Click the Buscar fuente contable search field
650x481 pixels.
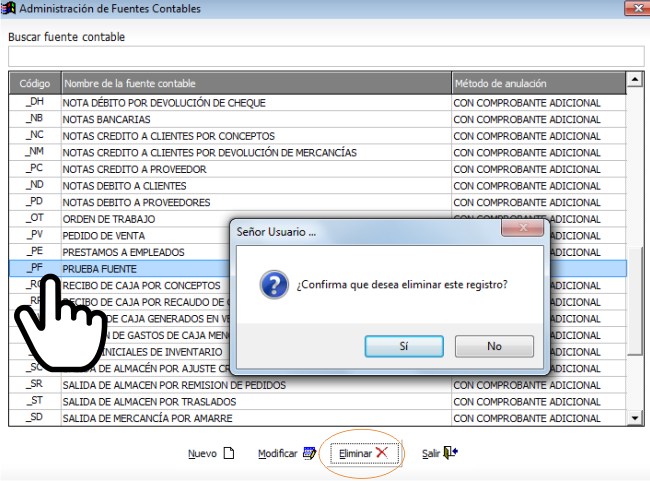326,56
